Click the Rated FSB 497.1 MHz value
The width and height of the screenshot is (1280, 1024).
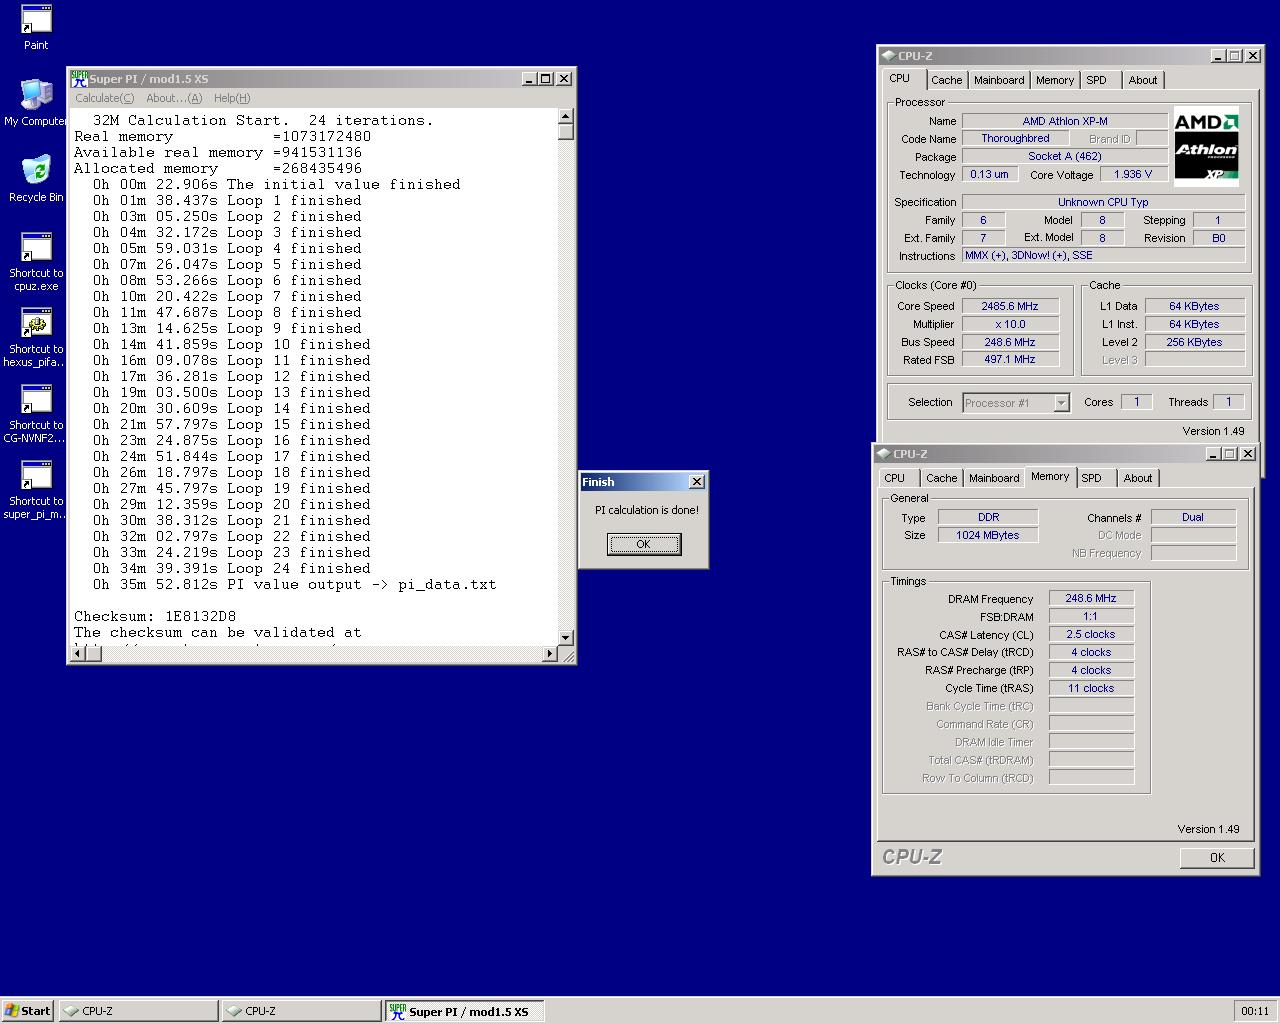tap(1010, 360)
